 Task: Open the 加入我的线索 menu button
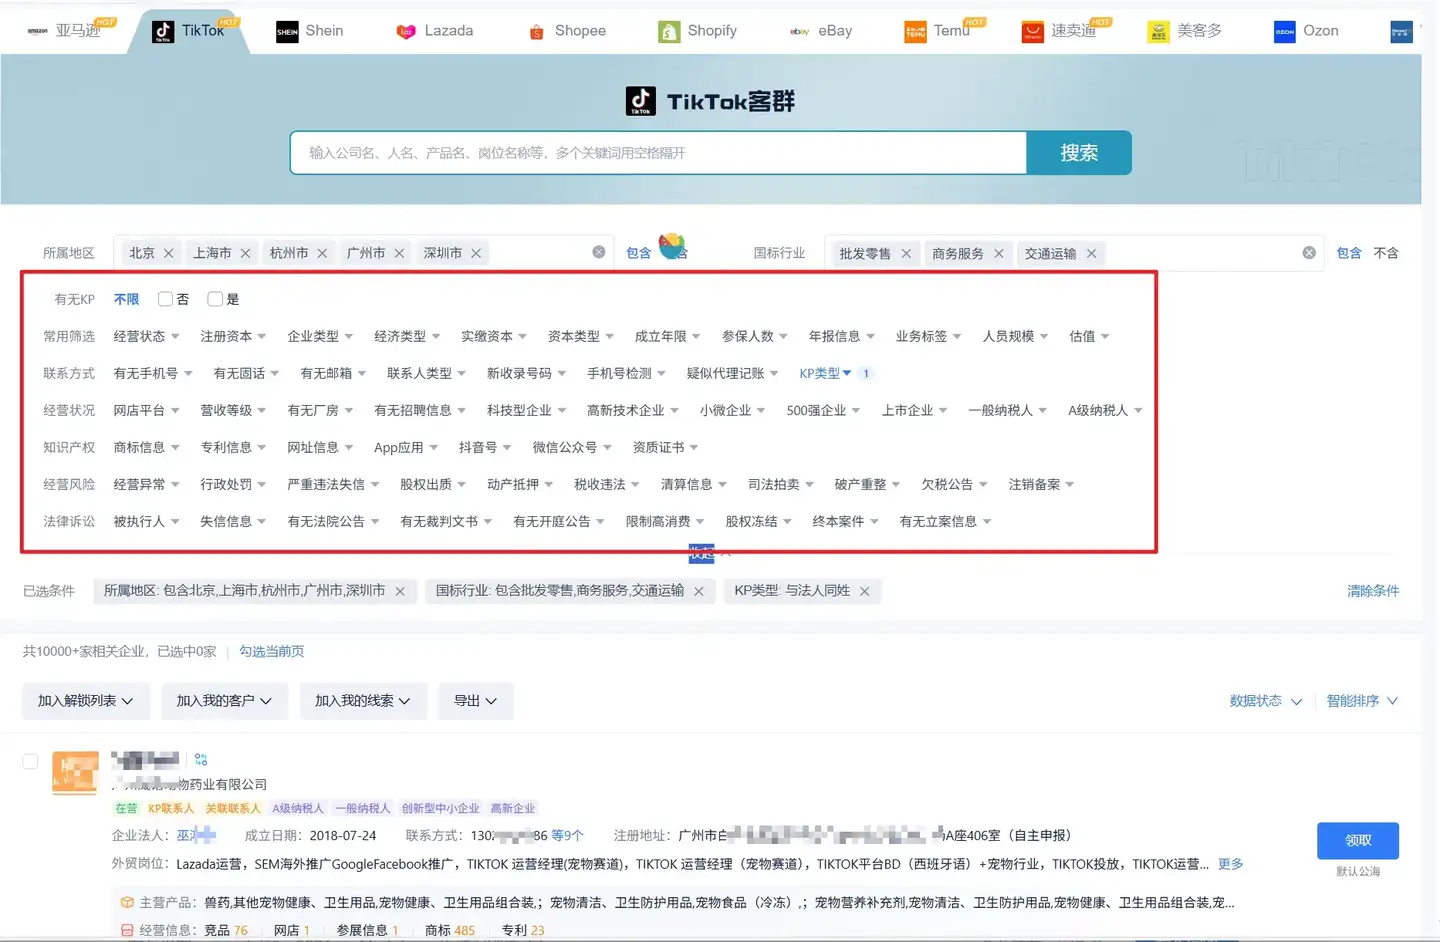363,701
